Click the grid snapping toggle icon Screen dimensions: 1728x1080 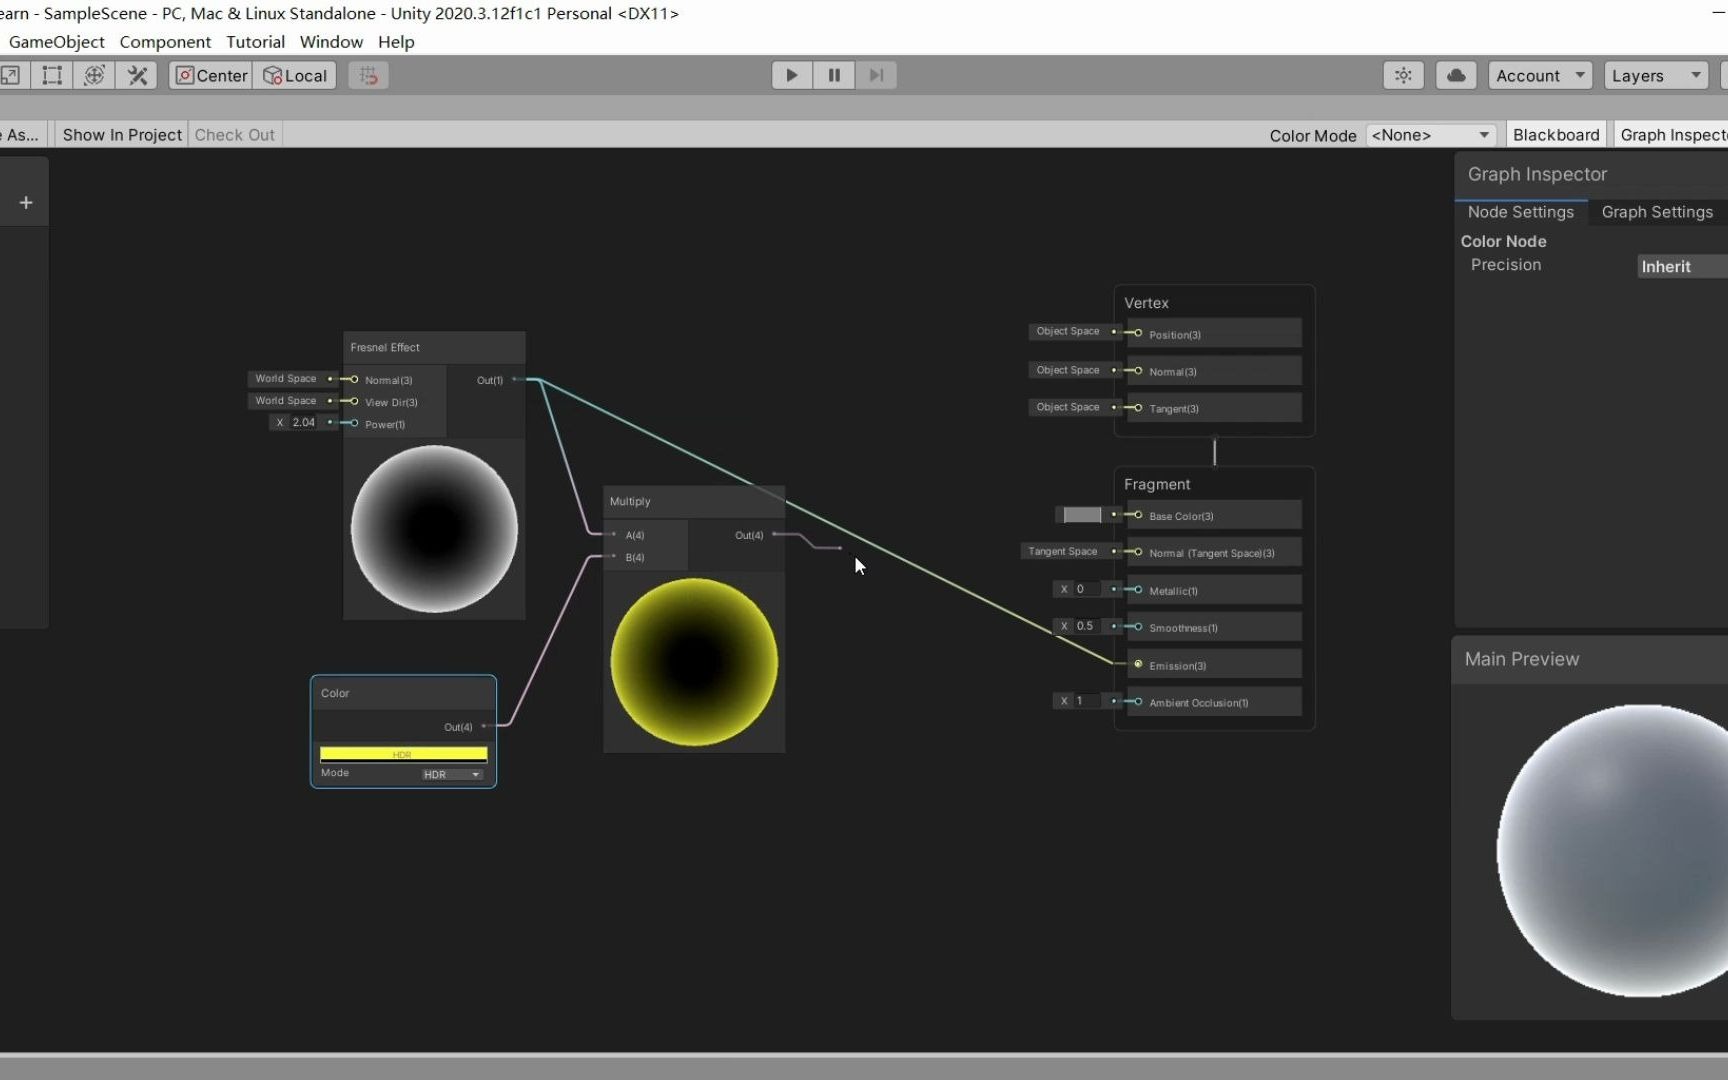(x=368, y=75)
